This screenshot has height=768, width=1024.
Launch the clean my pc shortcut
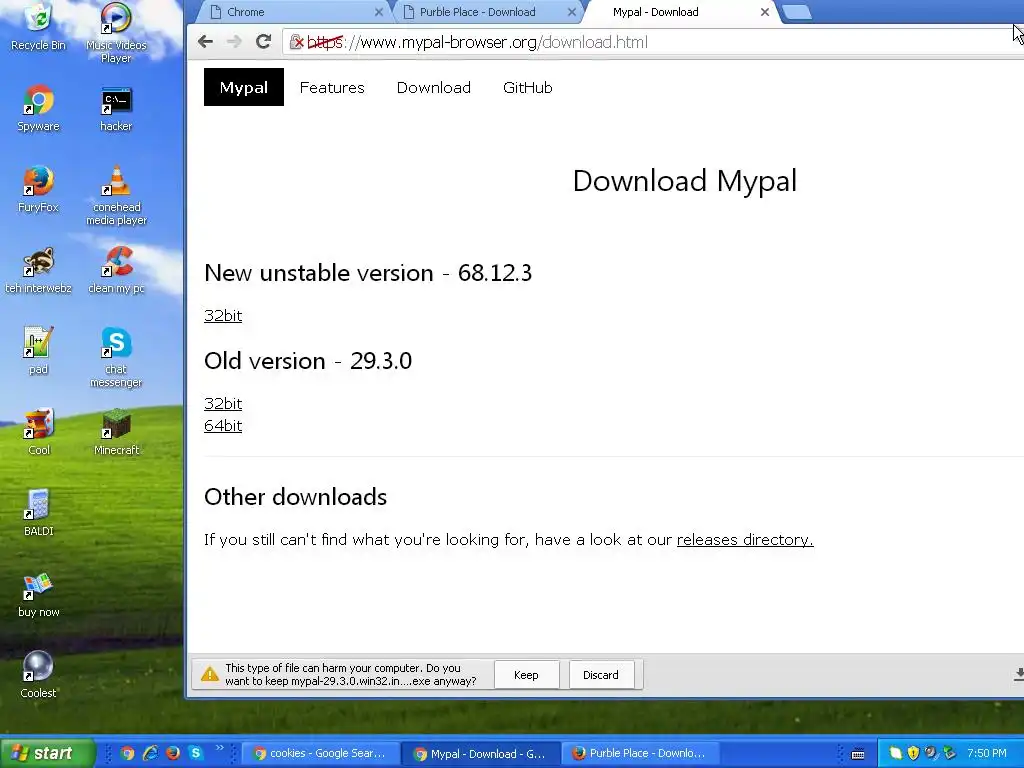[116, 270]
